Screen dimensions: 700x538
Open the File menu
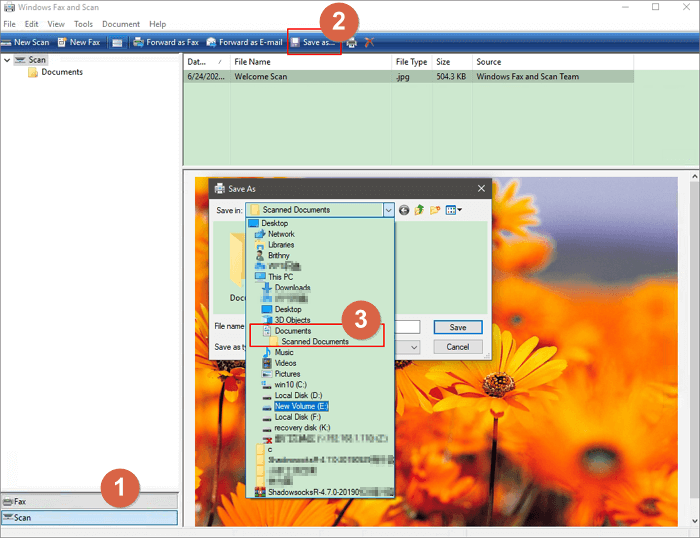click(x=9, y=24)
